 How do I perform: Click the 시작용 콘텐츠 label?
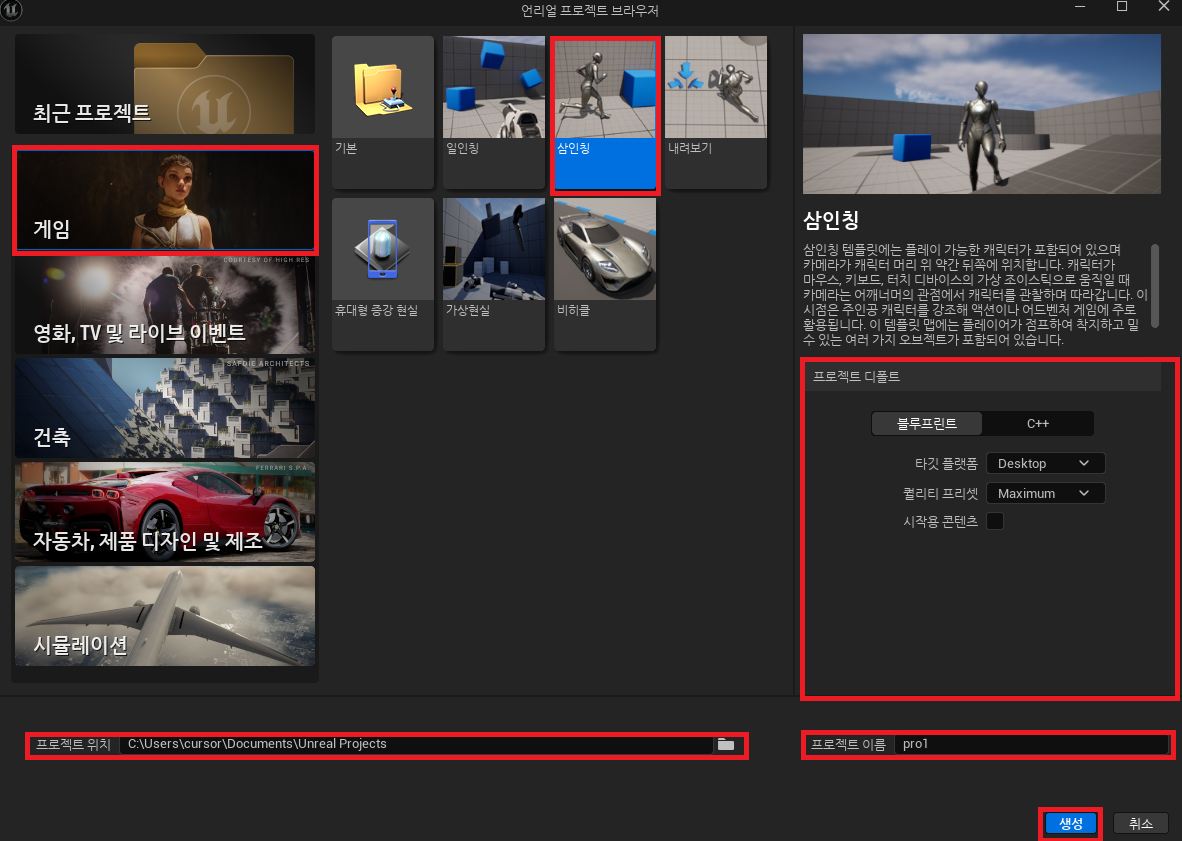coord(940,521)
